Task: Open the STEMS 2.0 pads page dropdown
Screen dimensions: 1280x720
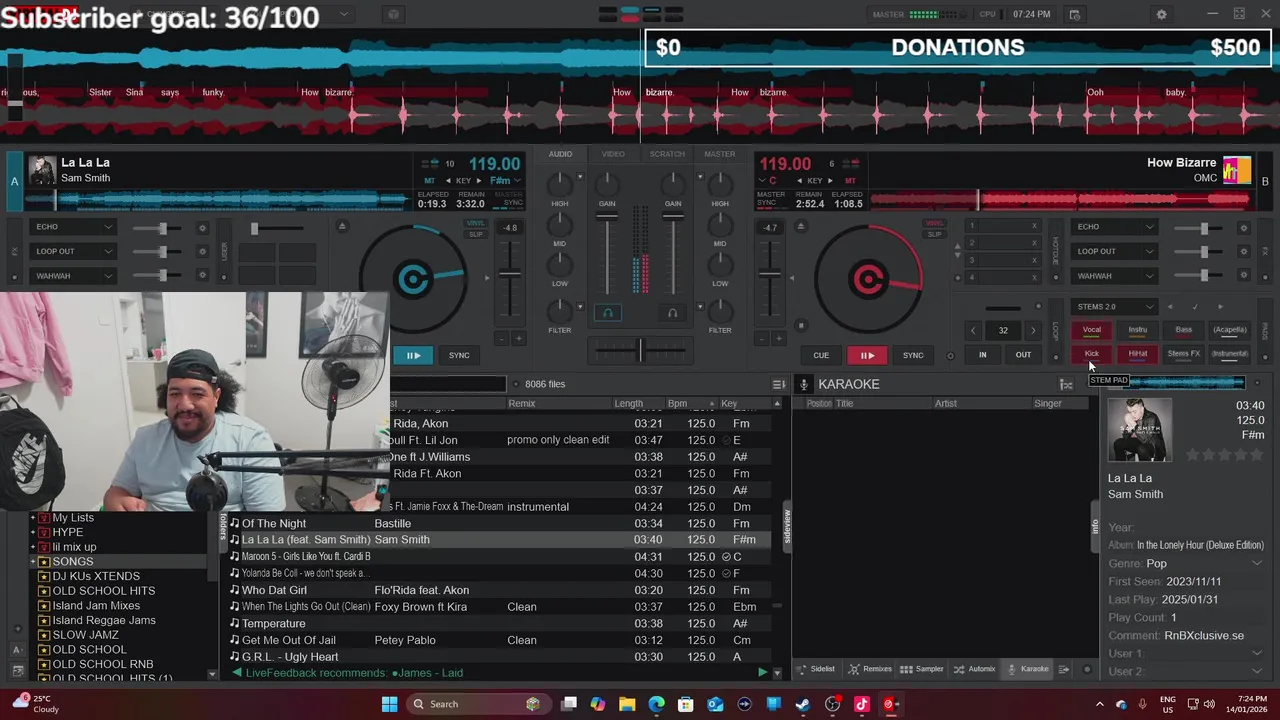Action: [x=1115, y=307]
